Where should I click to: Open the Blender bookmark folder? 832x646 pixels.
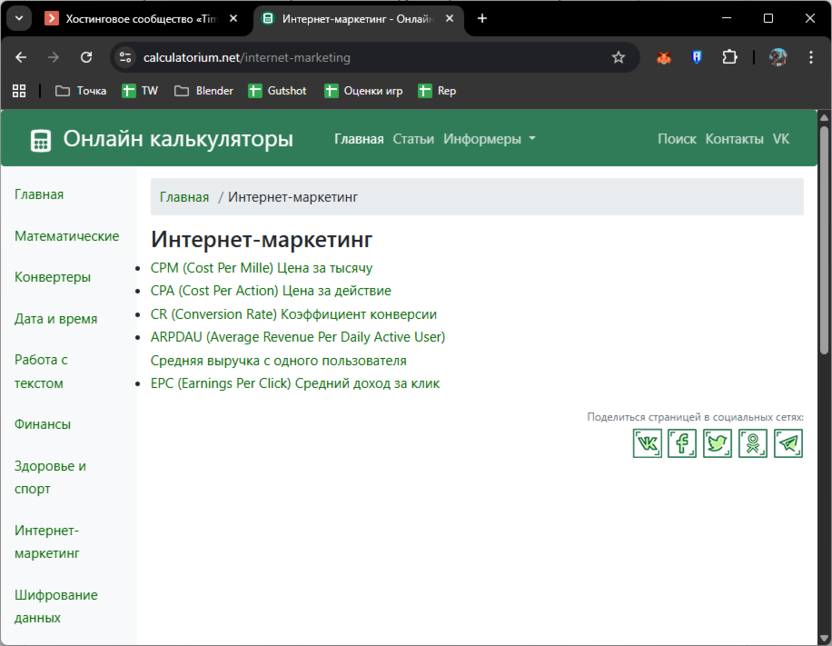point(203,90)
